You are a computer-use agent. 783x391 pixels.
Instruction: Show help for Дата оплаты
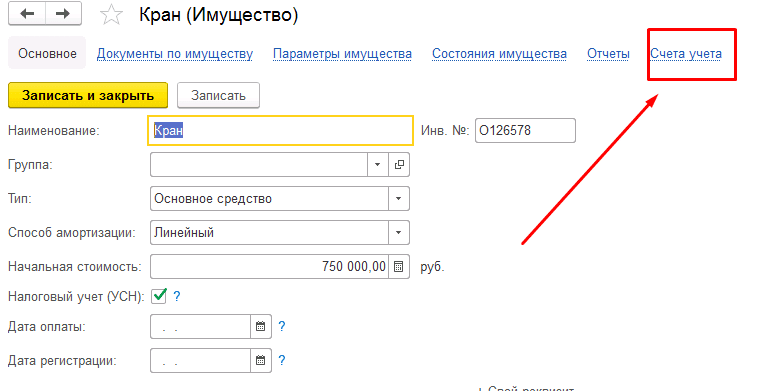pyautogui.click(x=282, y=327)
